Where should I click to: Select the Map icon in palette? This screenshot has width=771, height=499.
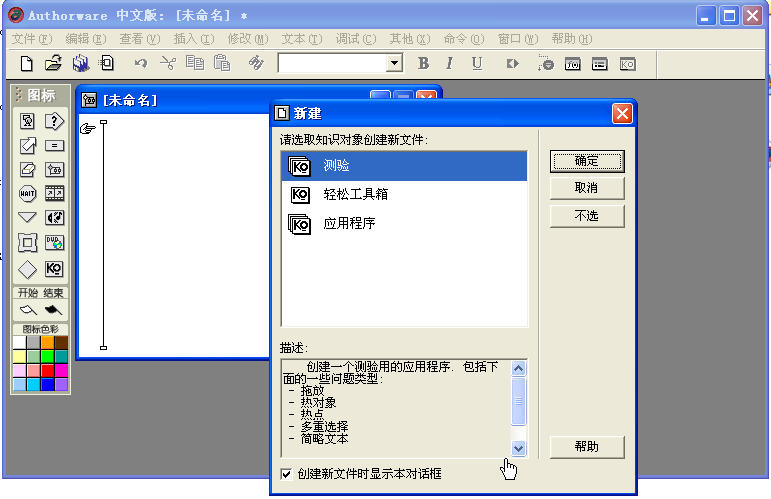tap(54, 170)
